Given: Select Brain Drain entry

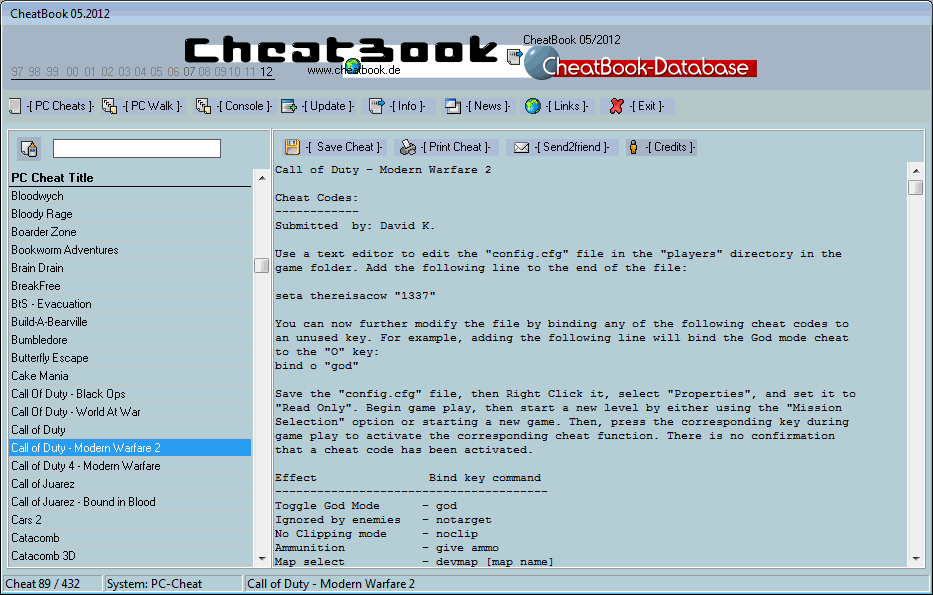Looking at the screenshot, I should (130, 268).
